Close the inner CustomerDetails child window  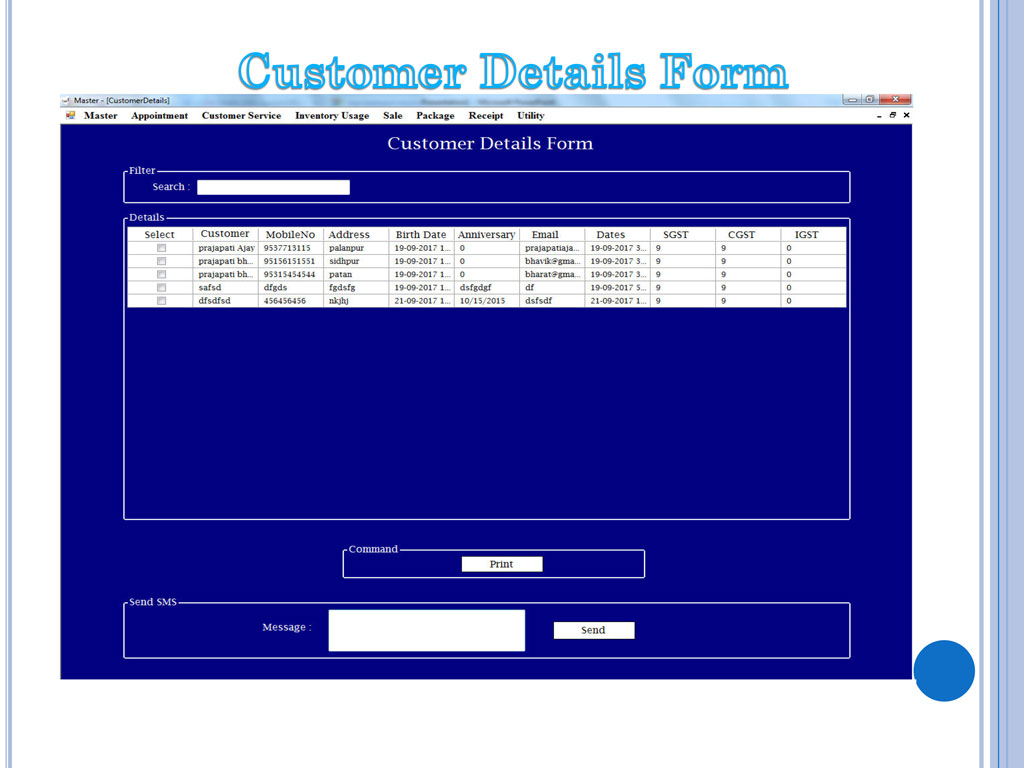(x=906, y=115)
